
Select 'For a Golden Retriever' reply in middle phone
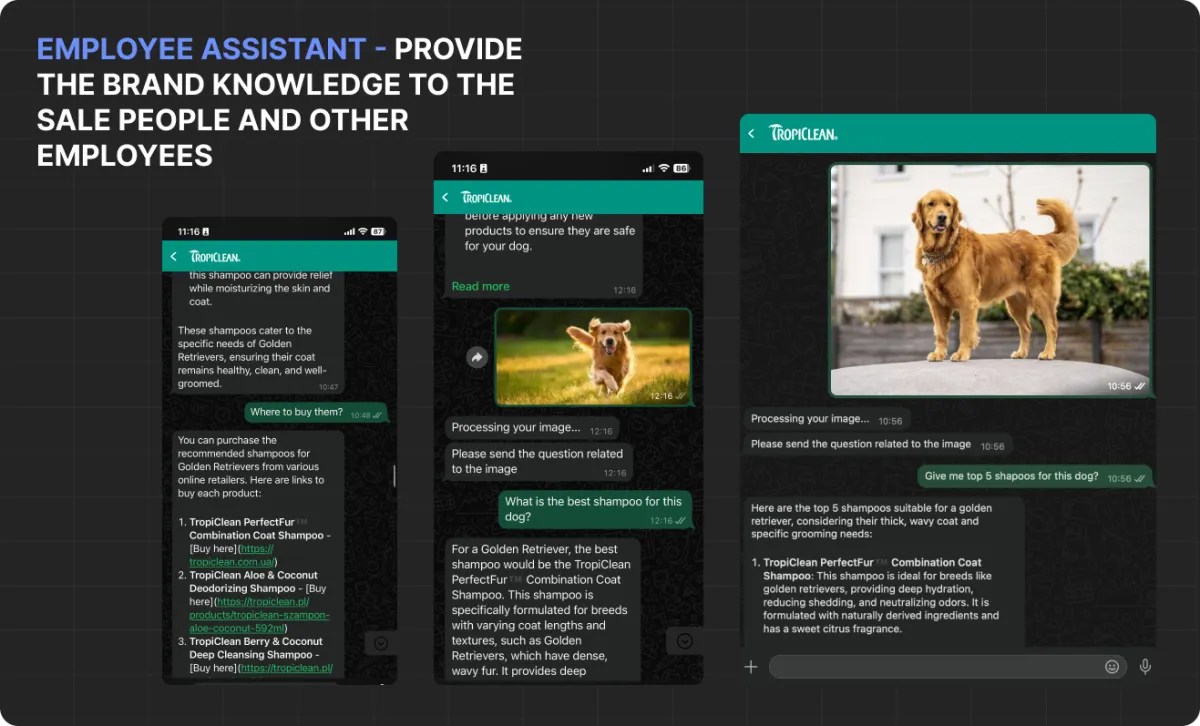point(543,610)
